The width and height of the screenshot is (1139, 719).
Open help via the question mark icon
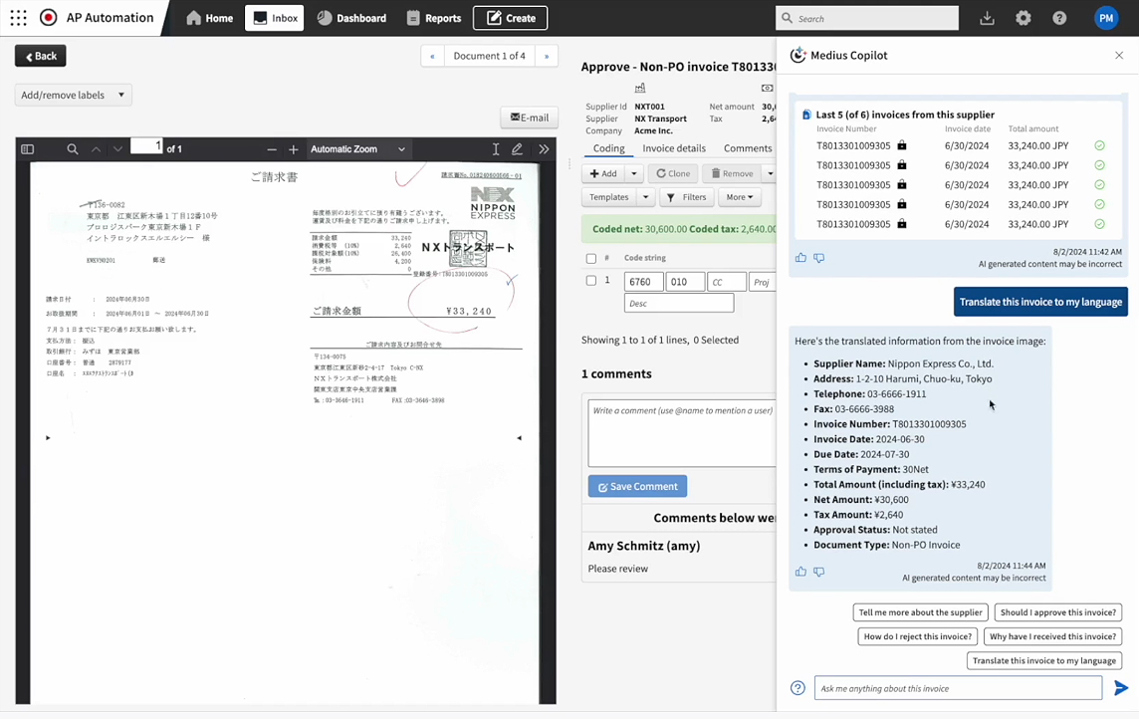pos(1059,18)
